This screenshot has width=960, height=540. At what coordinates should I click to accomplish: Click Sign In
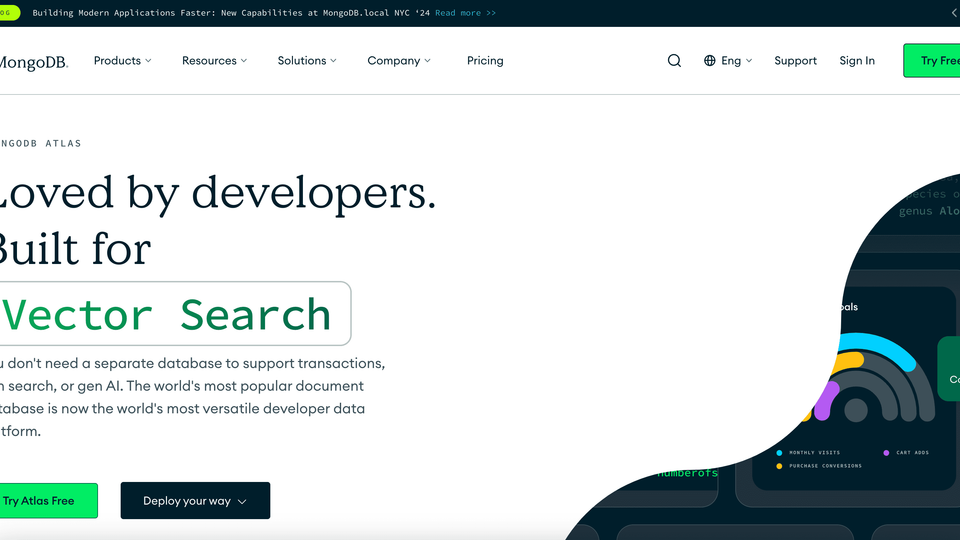(857, 61)
